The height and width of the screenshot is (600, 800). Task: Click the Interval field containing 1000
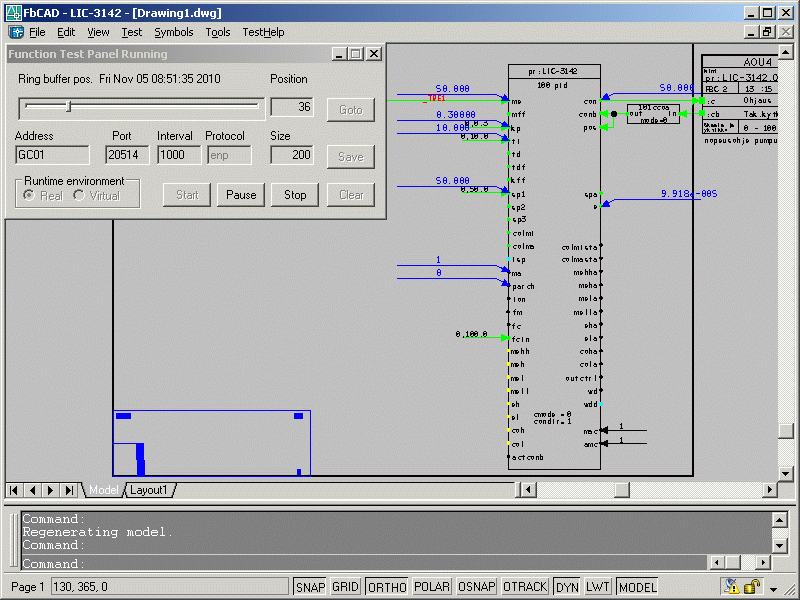coord(179,155)
